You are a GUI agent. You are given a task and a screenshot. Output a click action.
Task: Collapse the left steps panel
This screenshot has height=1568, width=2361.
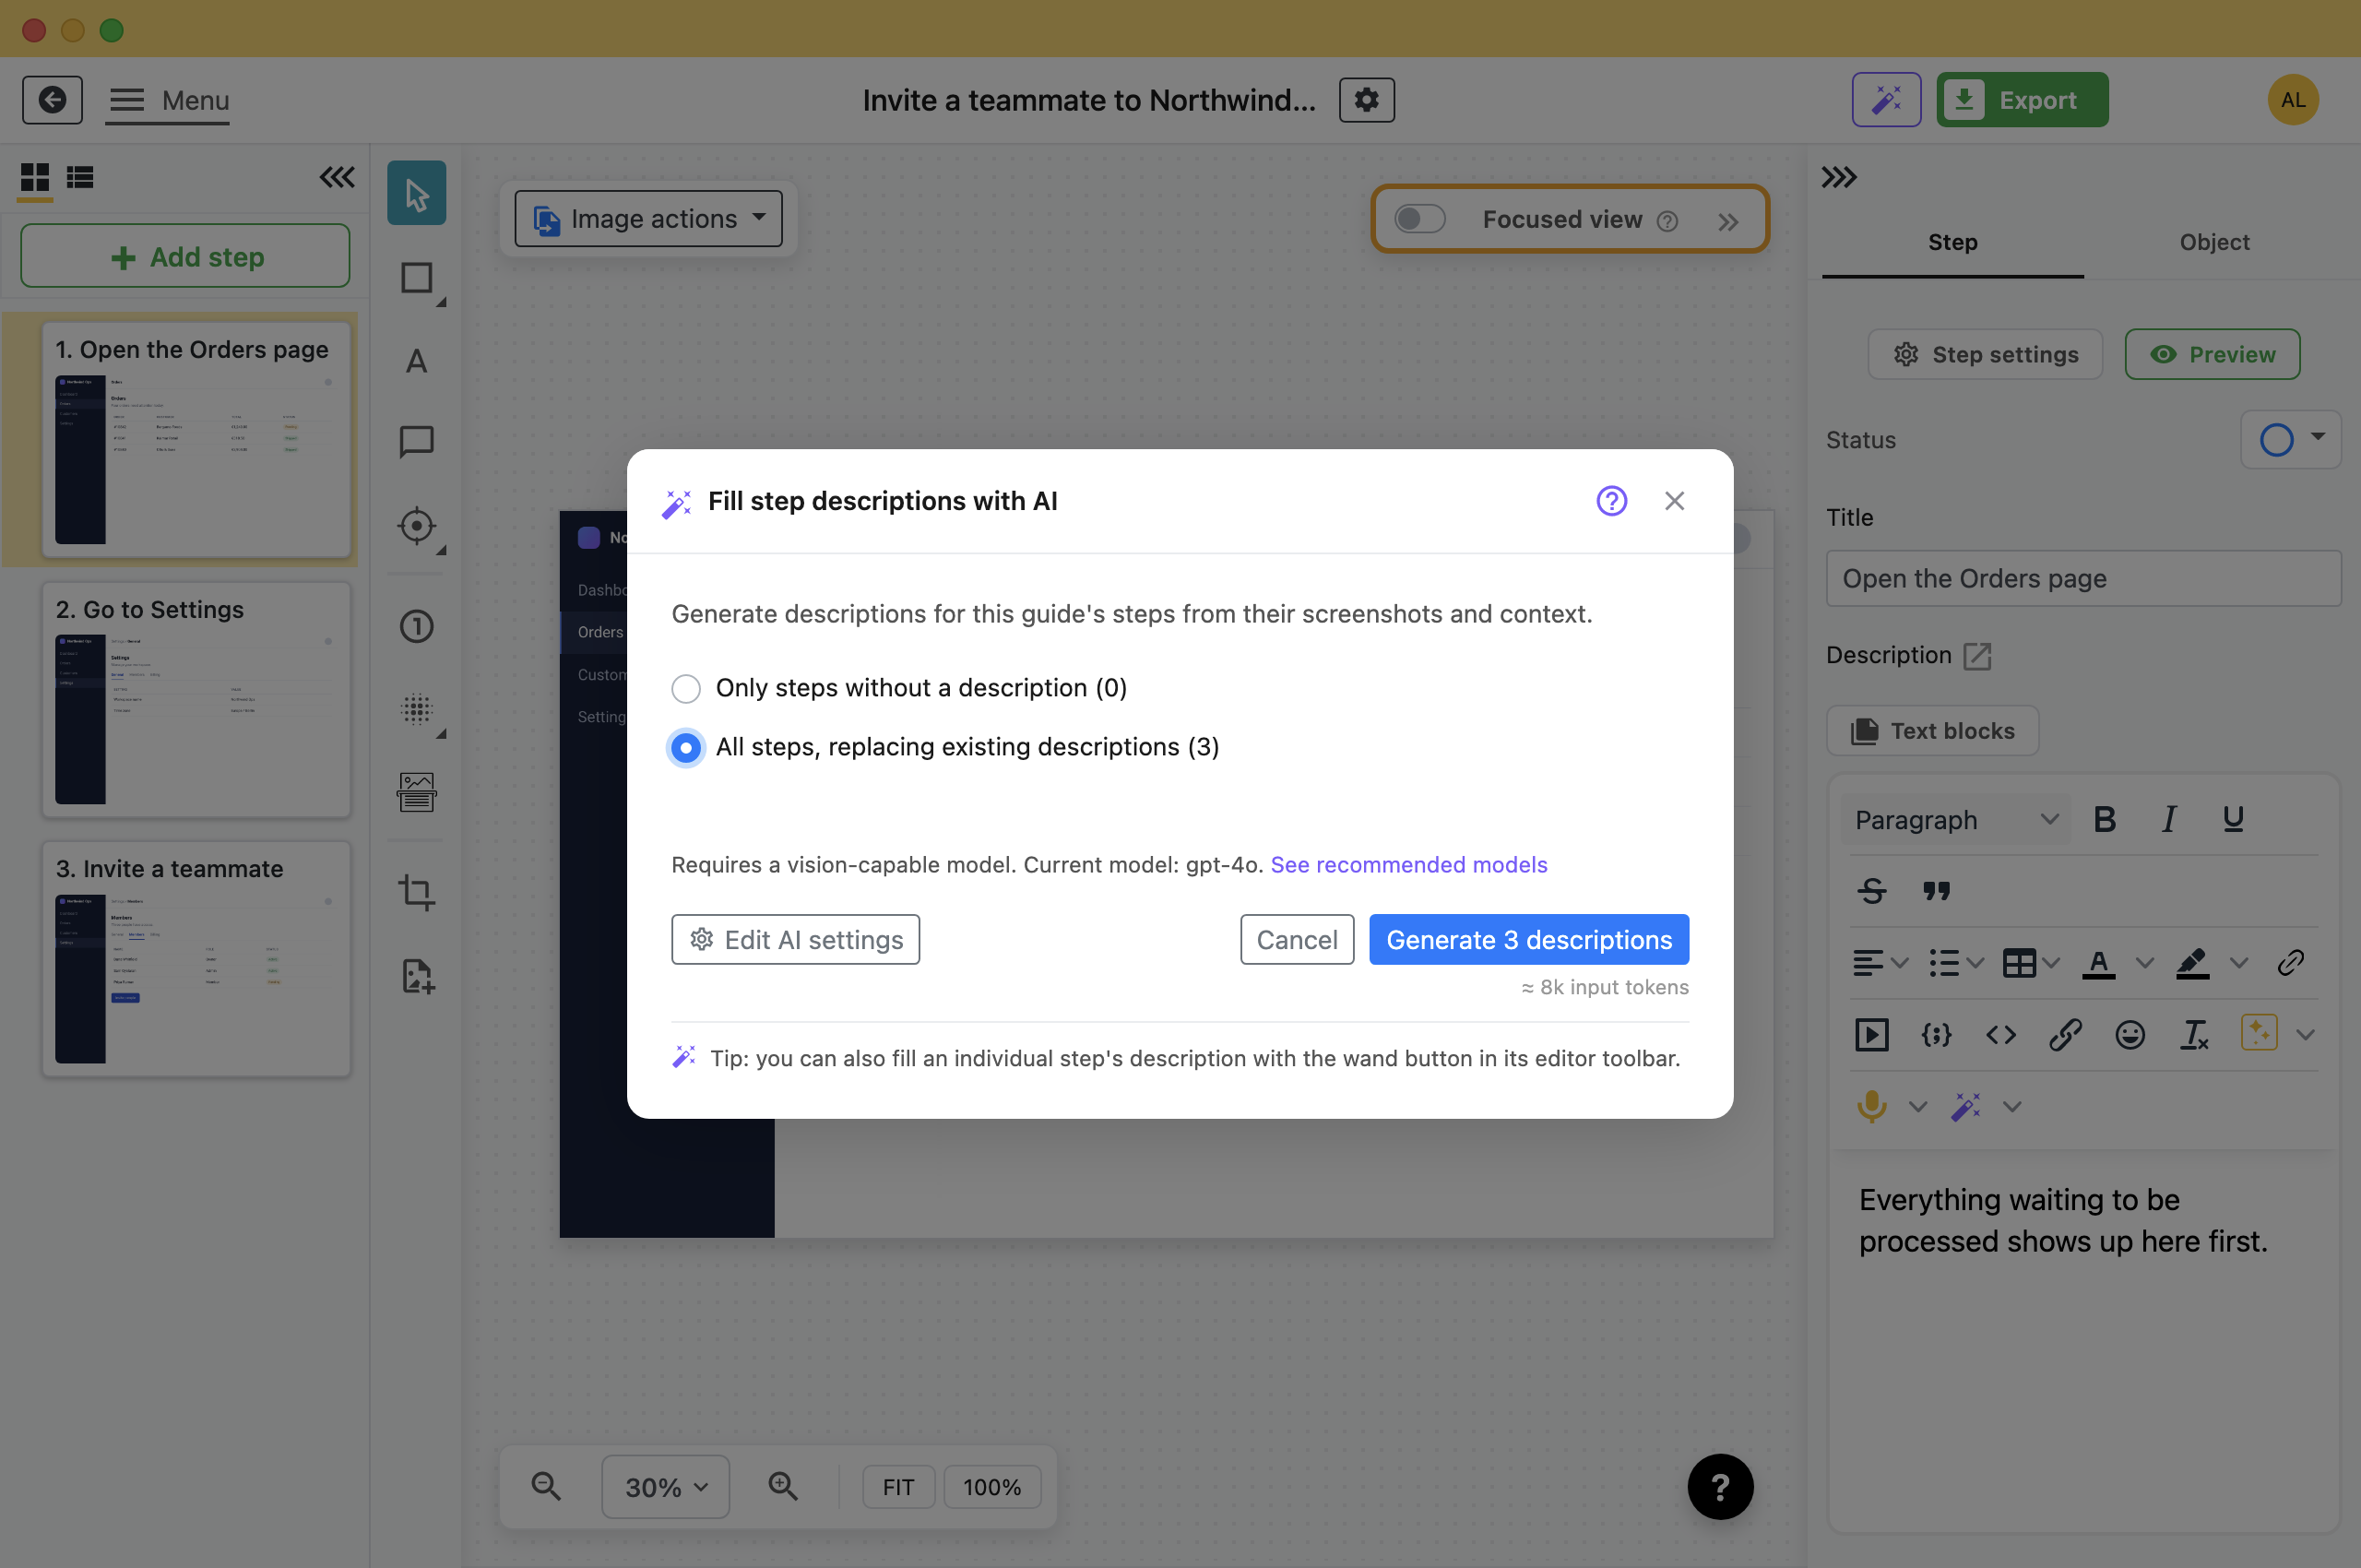337,177
